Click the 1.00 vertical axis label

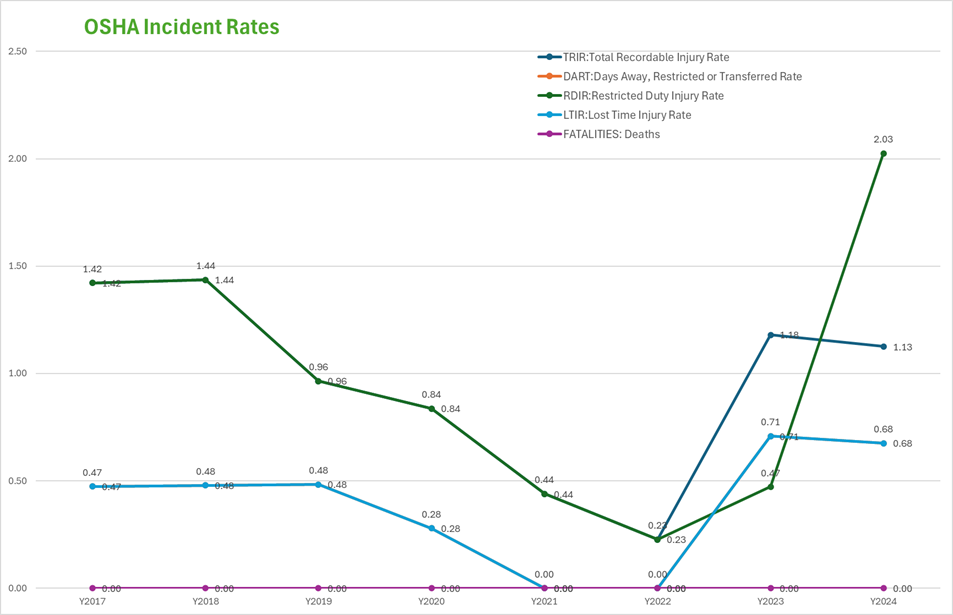pyautogui.click(x=16, y=374)
